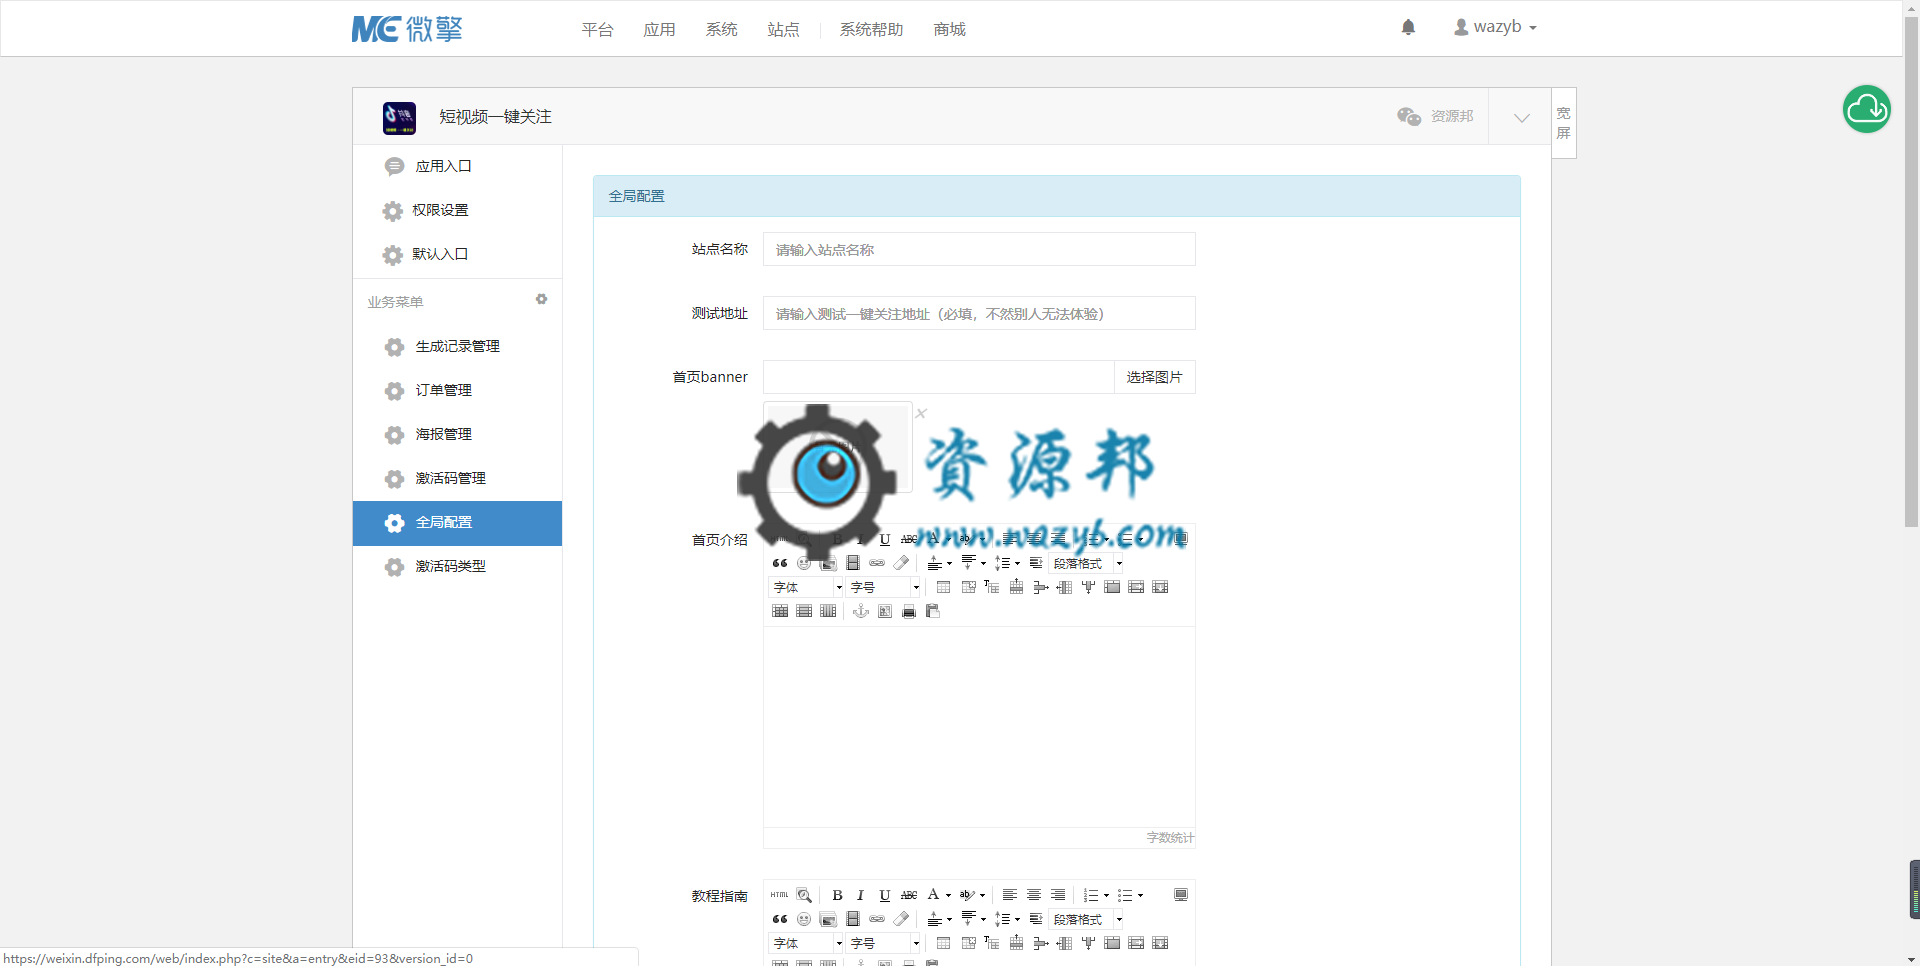Screen dimensions: 1920x966
Task: Align text right in 教程指南 editor
Action: 1058,895
